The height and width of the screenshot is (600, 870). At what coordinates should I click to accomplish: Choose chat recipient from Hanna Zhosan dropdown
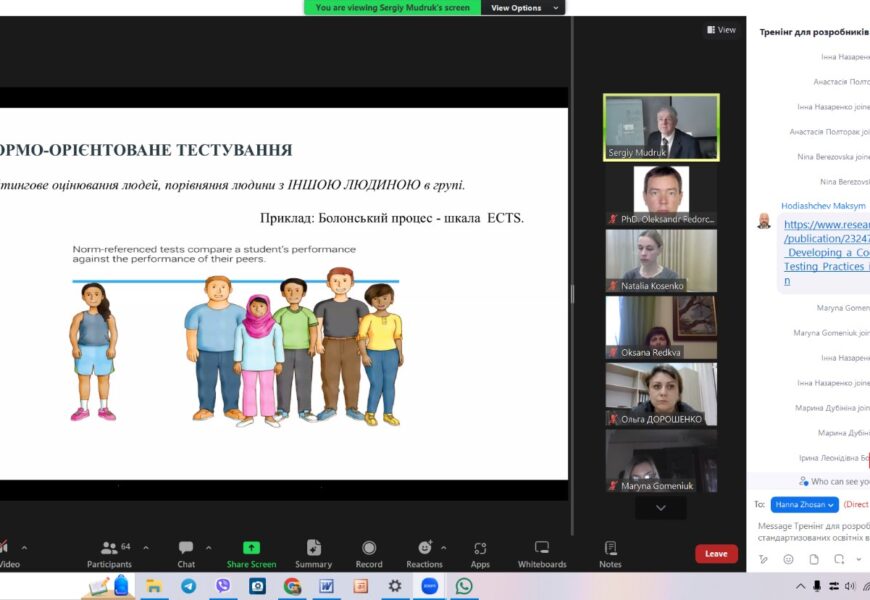coord(804,505)
